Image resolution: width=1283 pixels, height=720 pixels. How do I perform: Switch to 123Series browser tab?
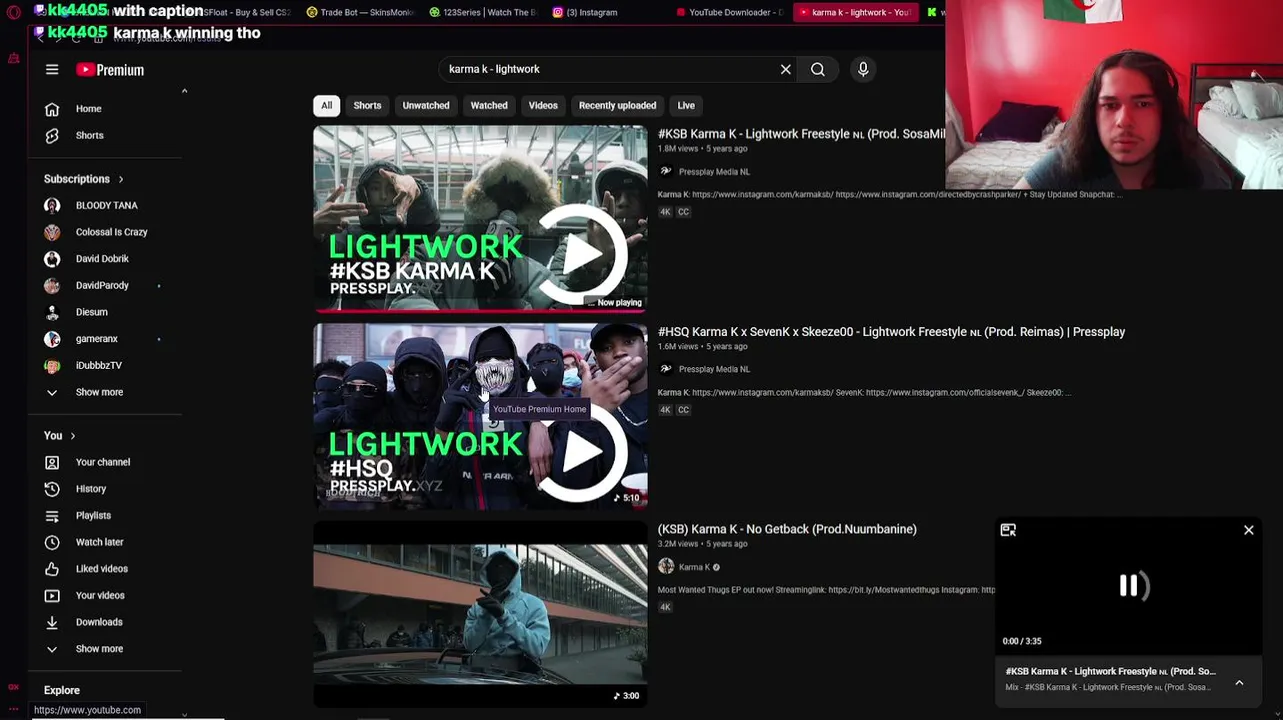[483, 12]
